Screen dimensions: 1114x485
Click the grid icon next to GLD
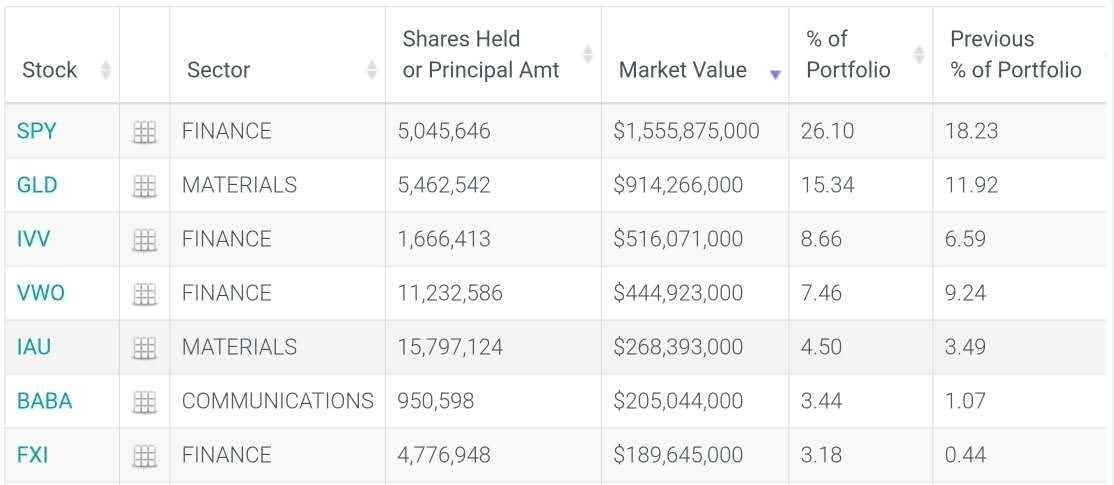[145, 186]
